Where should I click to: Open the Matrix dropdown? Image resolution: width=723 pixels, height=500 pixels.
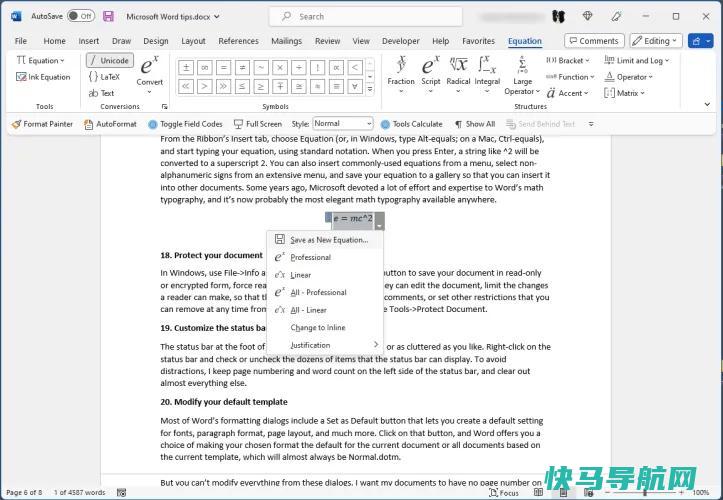click(x=624, y=93)
